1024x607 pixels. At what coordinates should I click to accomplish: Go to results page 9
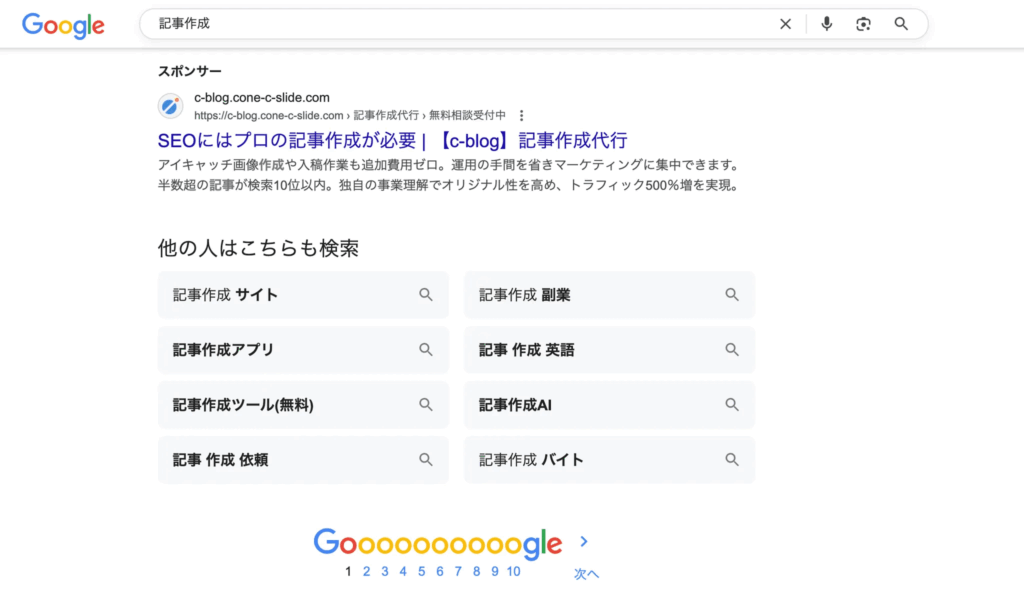coord(494,572)
